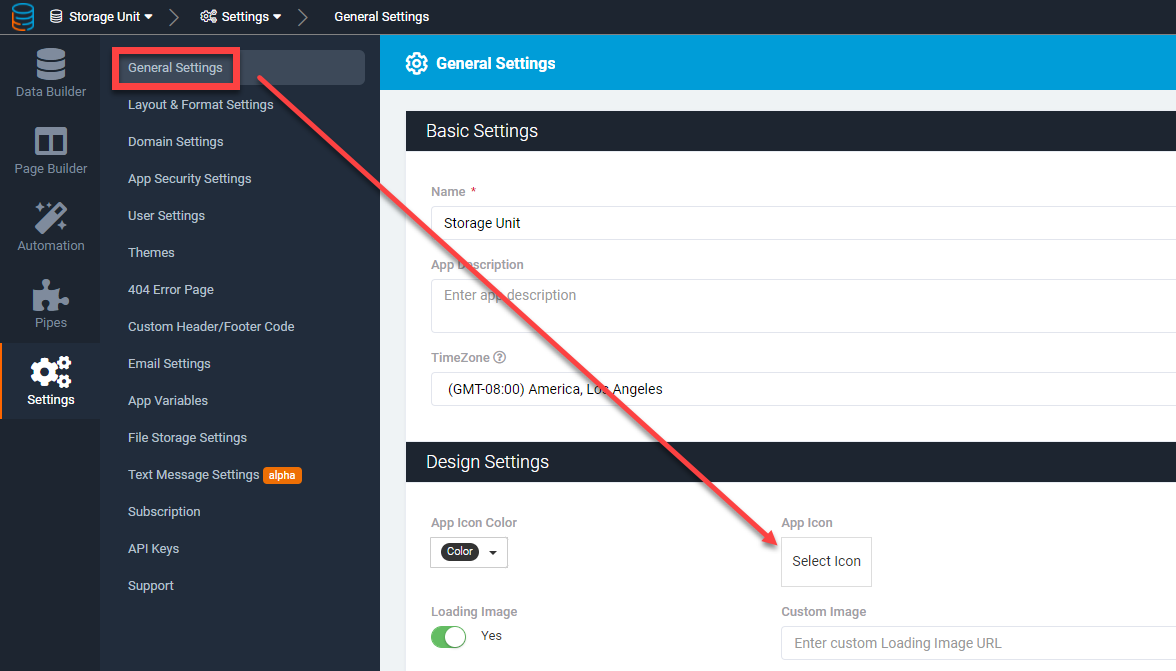The width and height of the screenshot is (1176, 671).
Task: Select the Page Builder icon
Action: tap(49, 148)
